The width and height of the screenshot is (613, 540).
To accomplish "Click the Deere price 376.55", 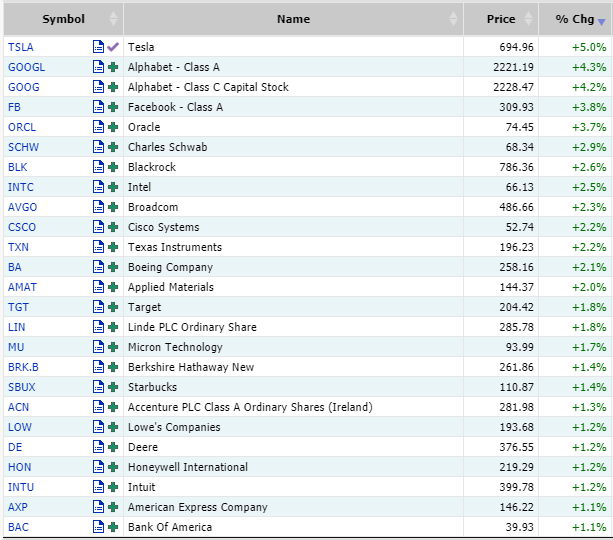I will (516, 447).
